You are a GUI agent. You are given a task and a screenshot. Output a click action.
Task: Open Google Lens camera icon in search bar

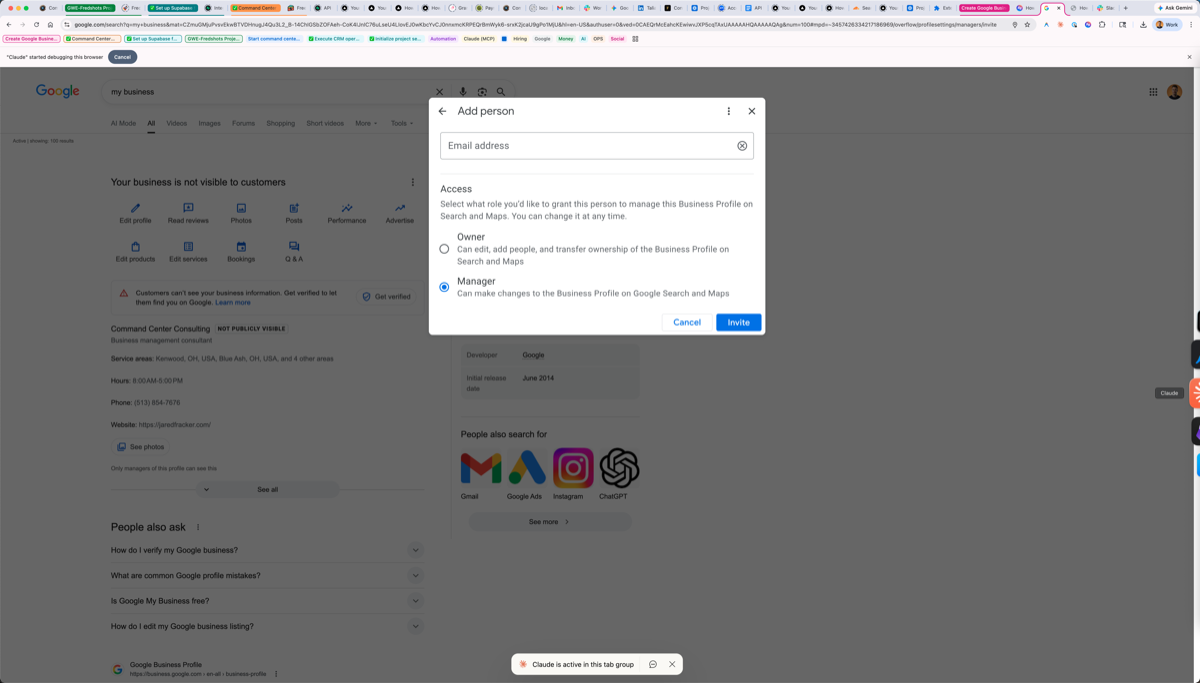pyautogui.click(x=481, y=90)
